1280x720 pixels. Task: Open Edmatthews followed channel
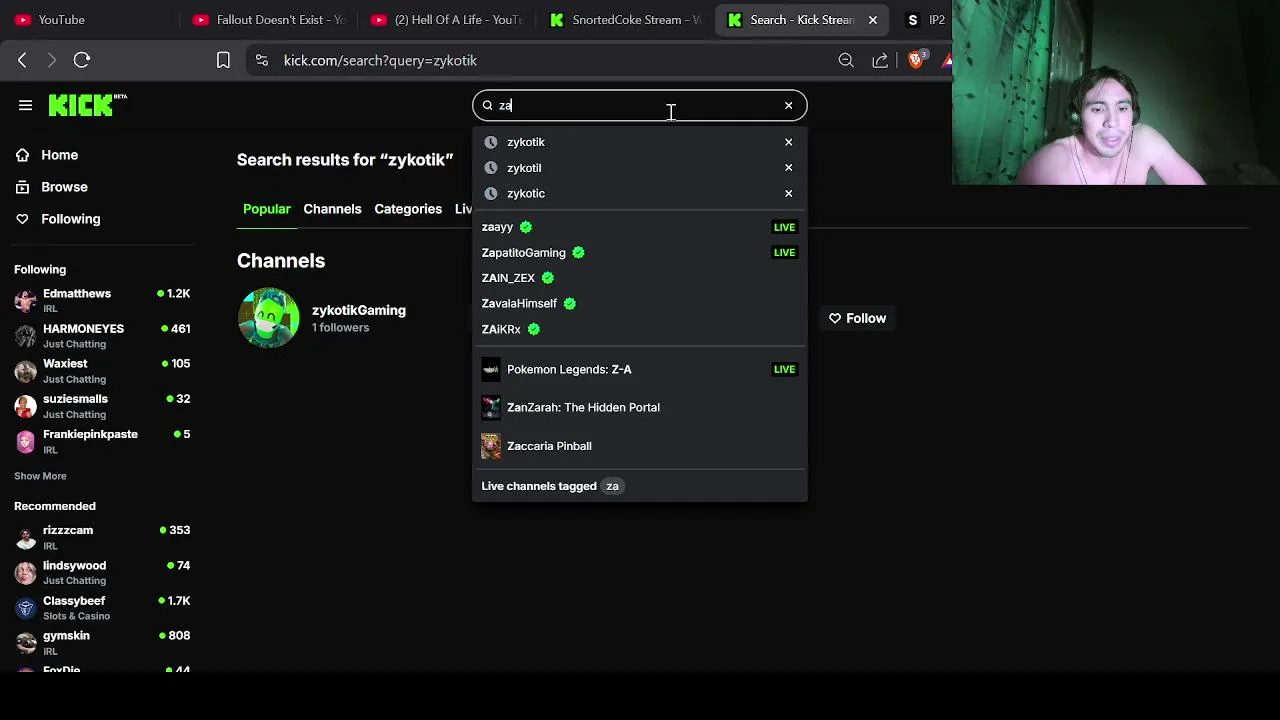tap(101, 301)
